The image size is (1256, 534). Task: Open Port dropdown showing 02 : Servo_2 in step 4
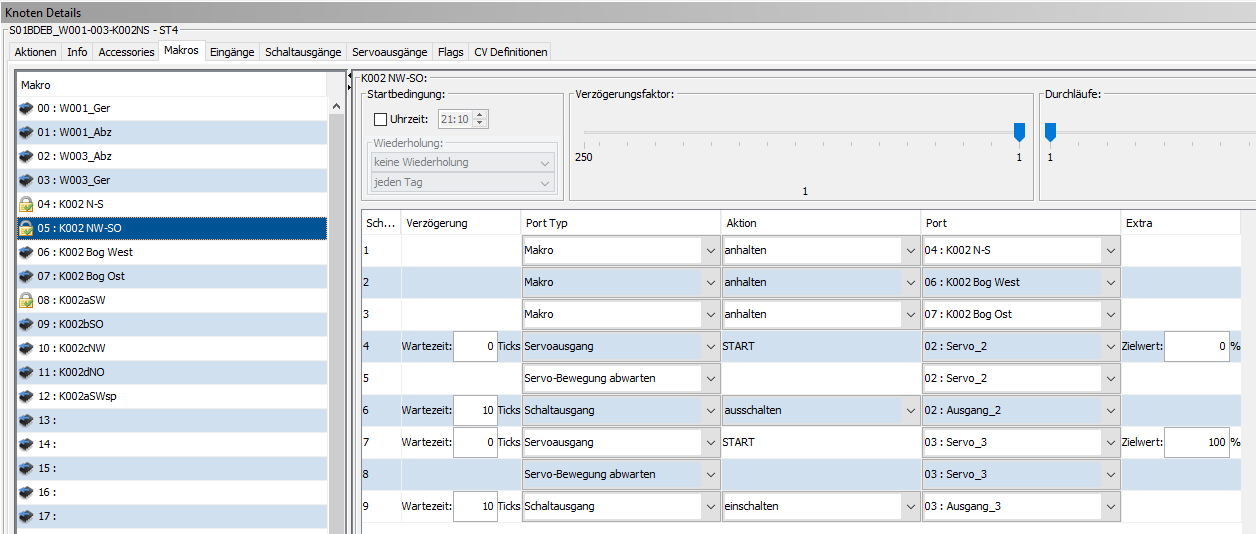click(1020, 346)
